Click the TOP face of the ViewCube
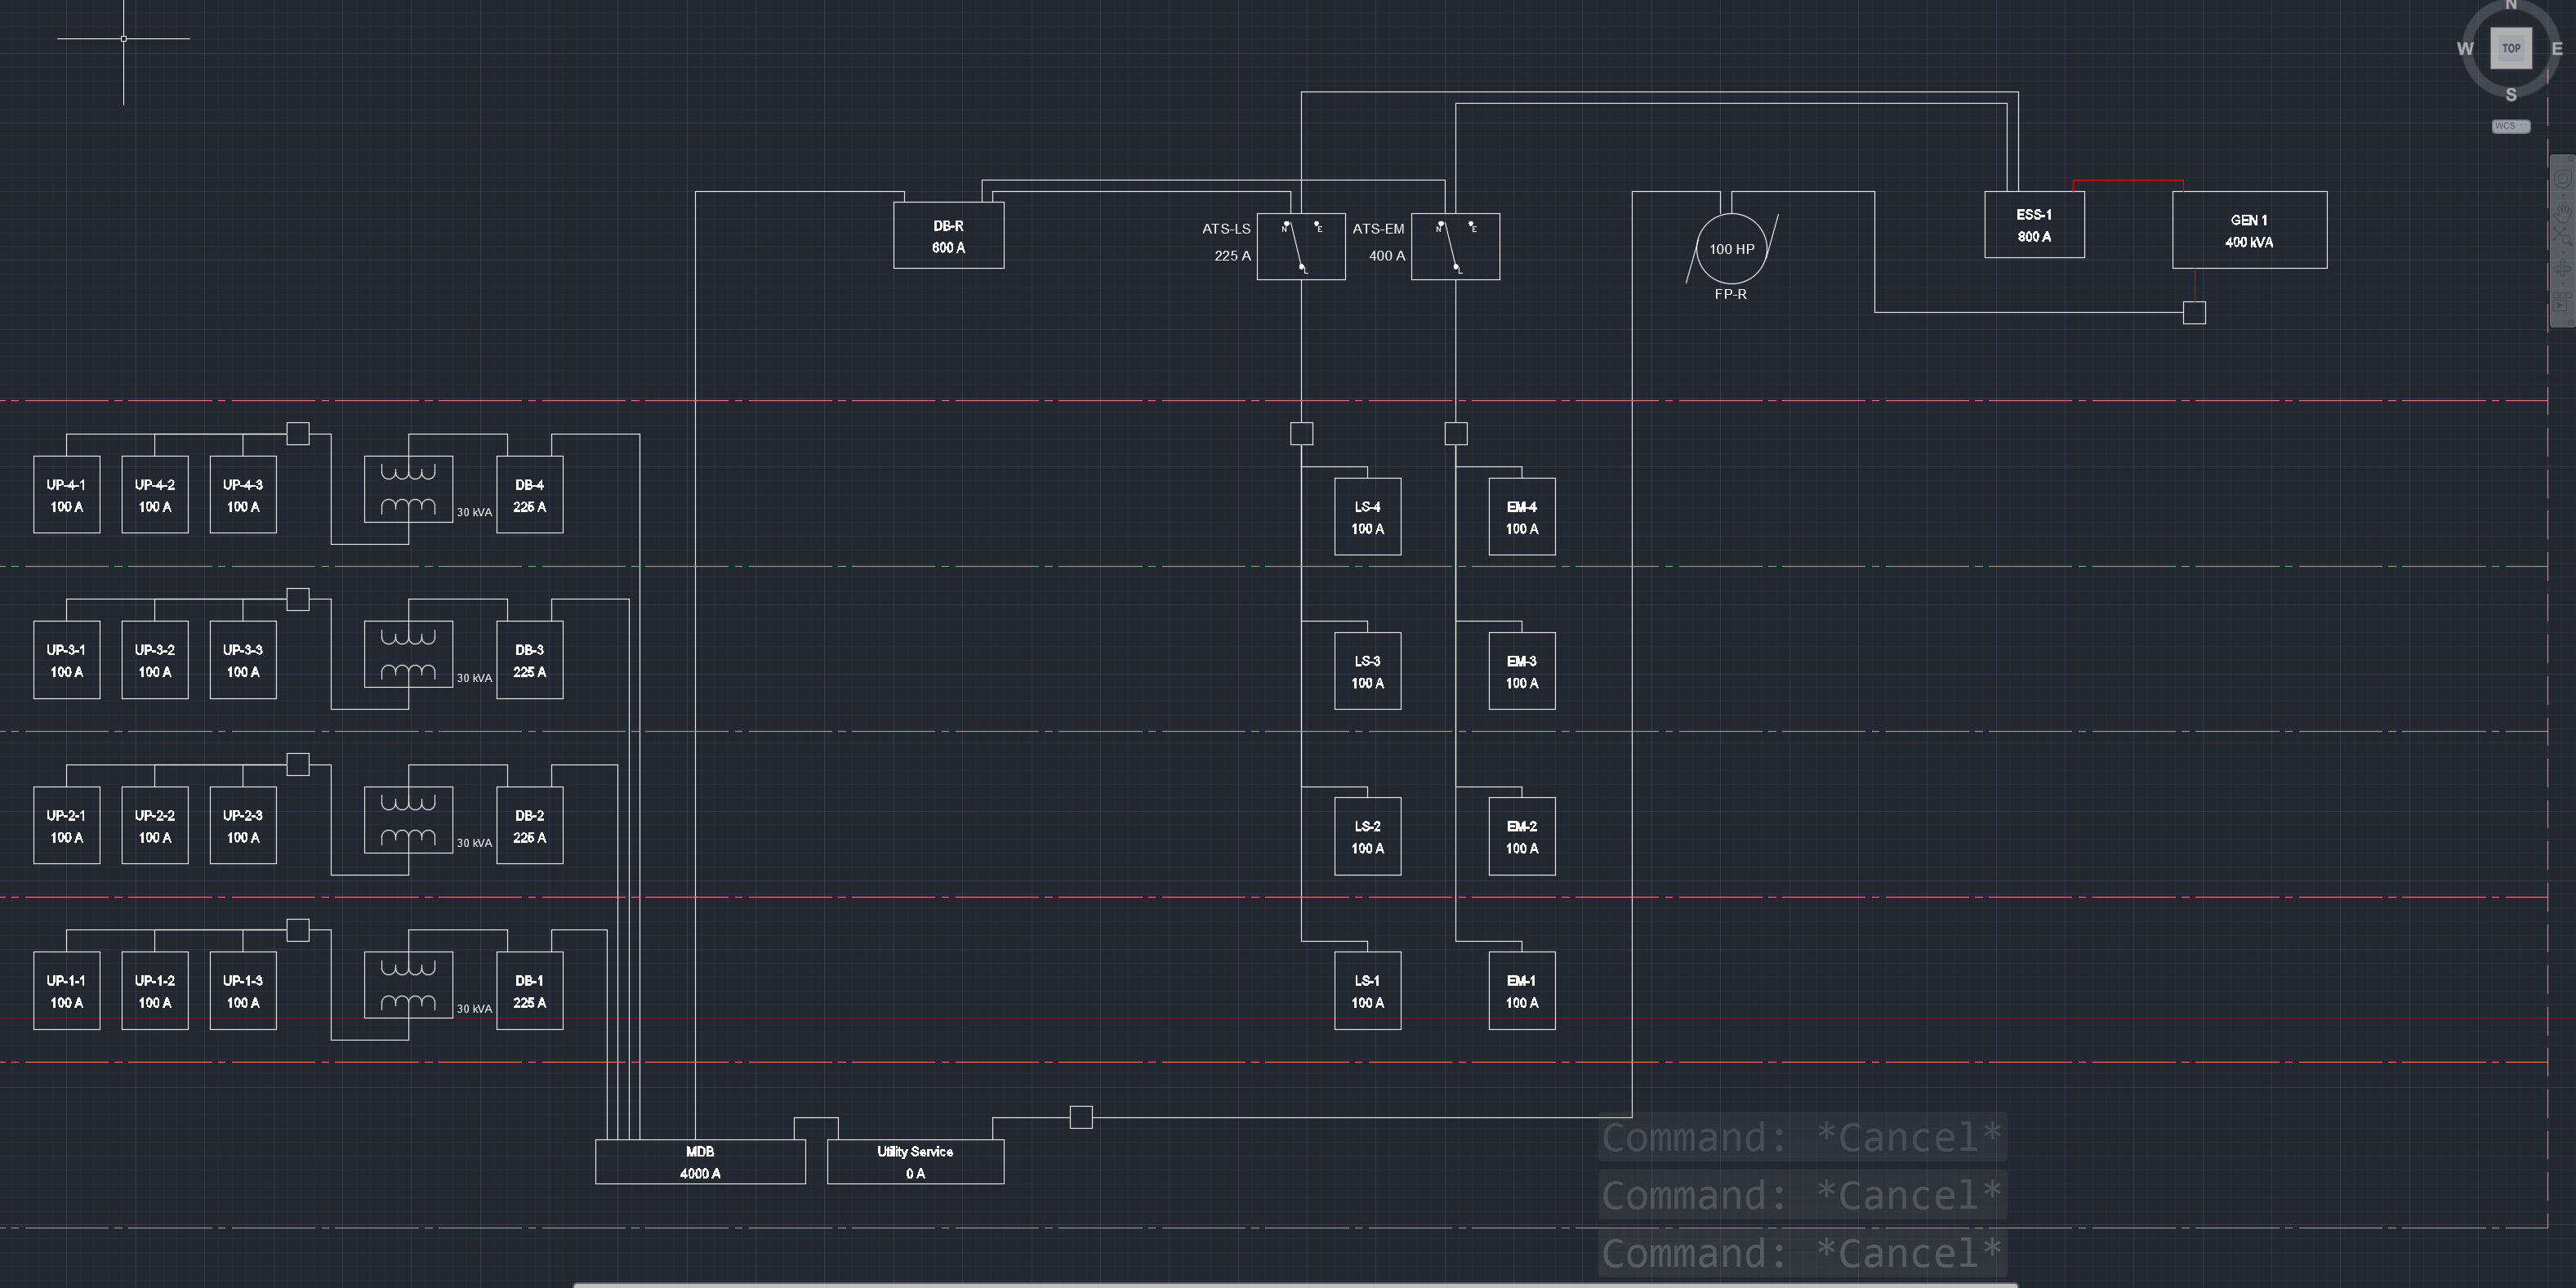2576x1288 pixels. coord(2511,48)
